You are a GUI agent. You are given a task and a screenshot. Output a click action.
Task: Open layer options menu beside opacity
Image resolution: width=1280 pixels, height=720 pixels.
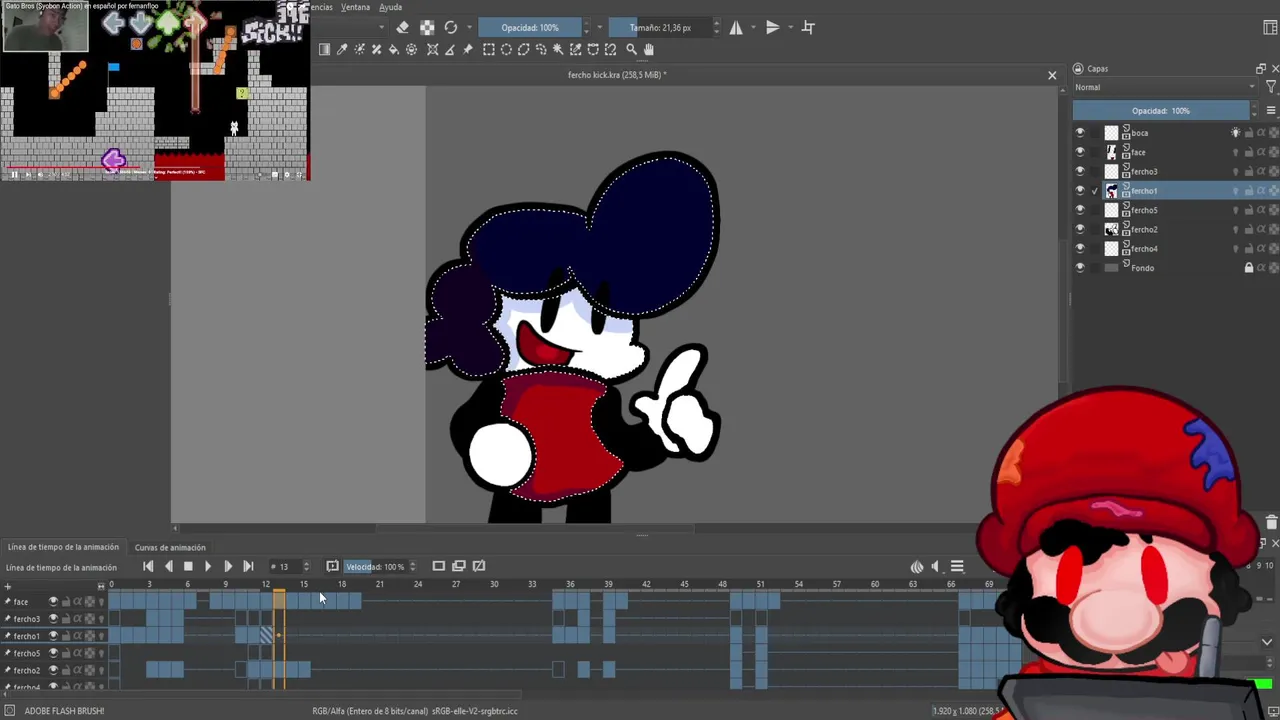click(x=1271, y=111)
